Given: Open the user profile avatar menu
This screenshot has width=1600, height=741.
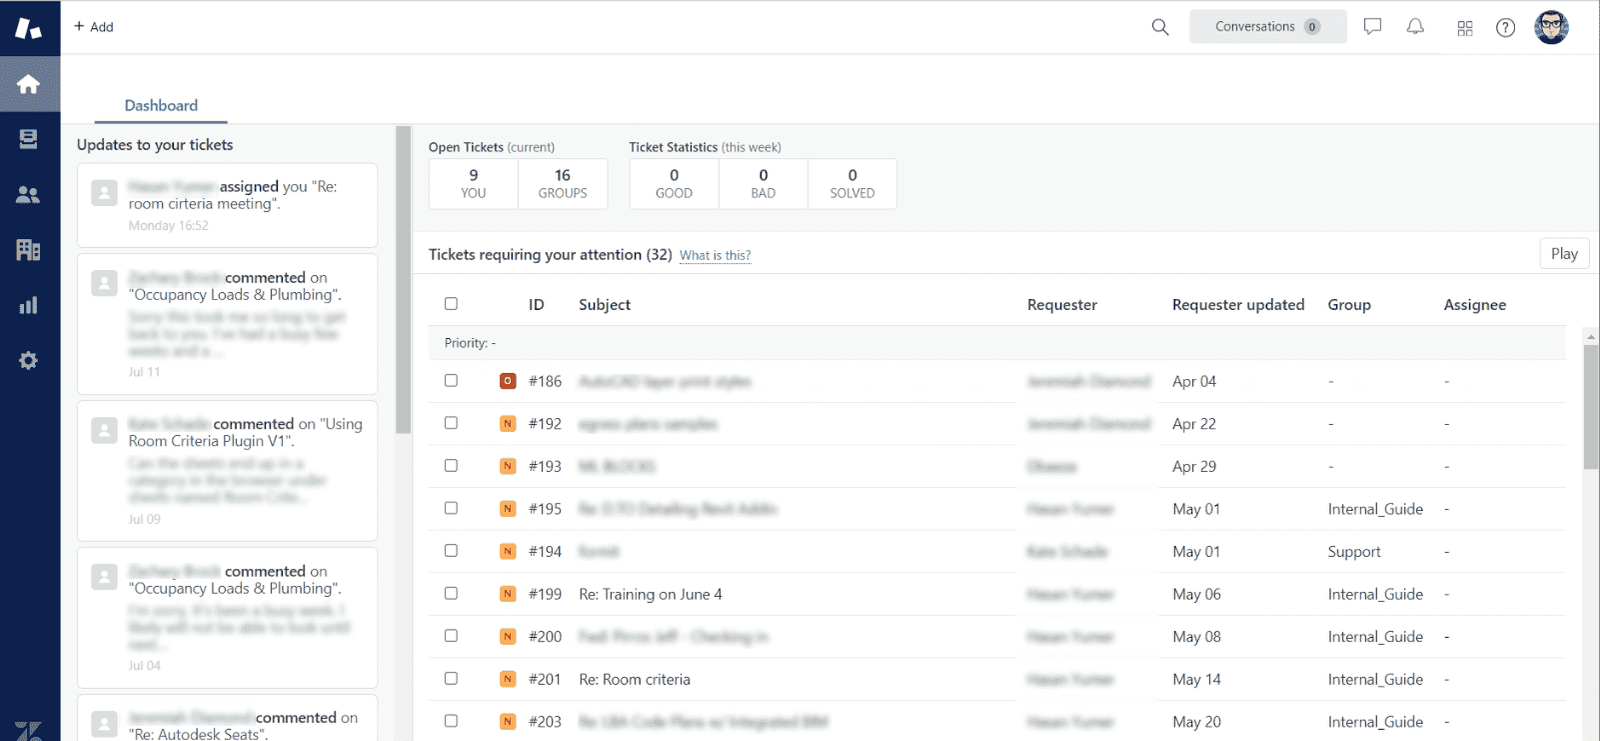Looking at the screenshot, I should [x=1551, y=27].
